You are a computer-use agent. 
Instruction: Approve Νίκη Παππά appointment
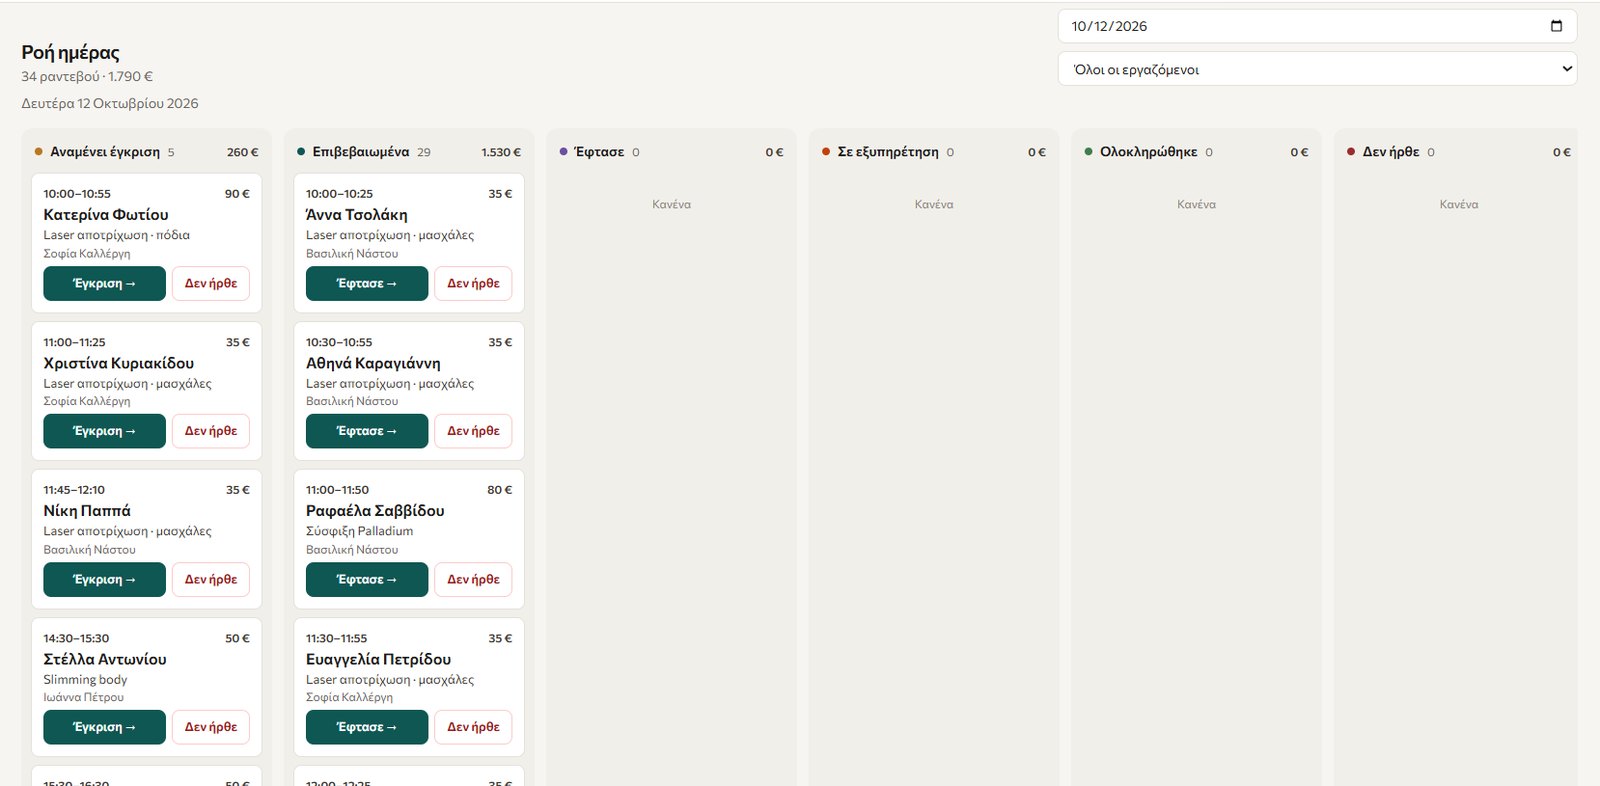coord(104,579)
